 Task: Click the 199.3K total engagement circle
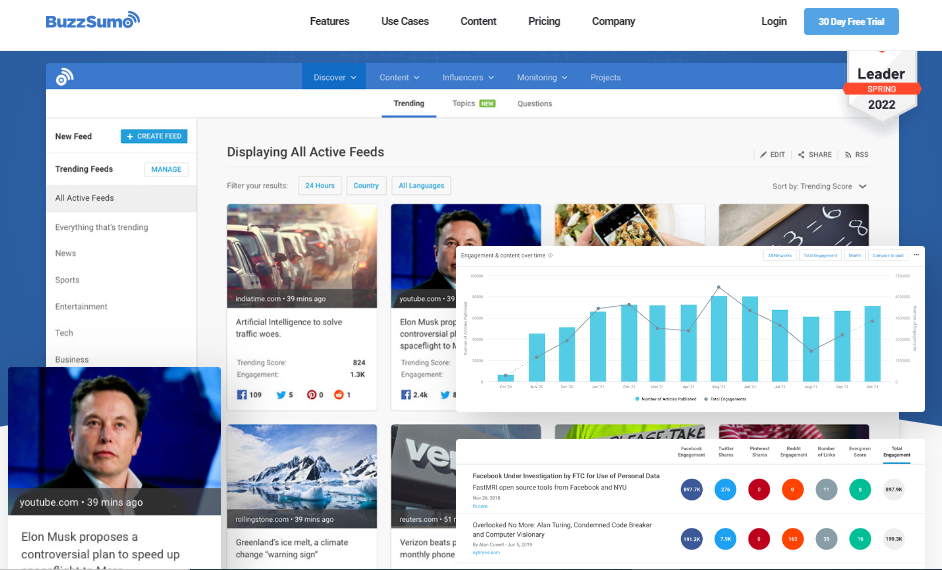[x=894, y=539]
